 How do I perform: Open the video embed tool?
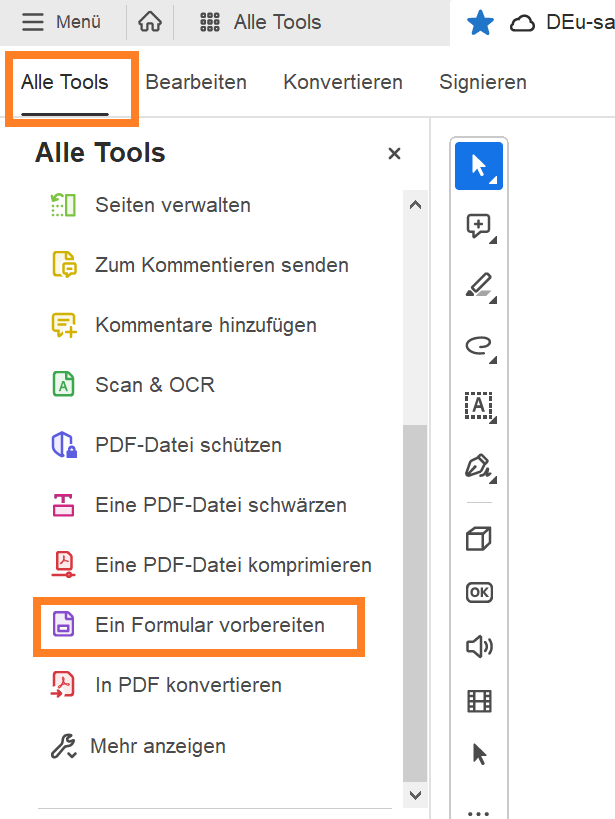click(478, 701)
